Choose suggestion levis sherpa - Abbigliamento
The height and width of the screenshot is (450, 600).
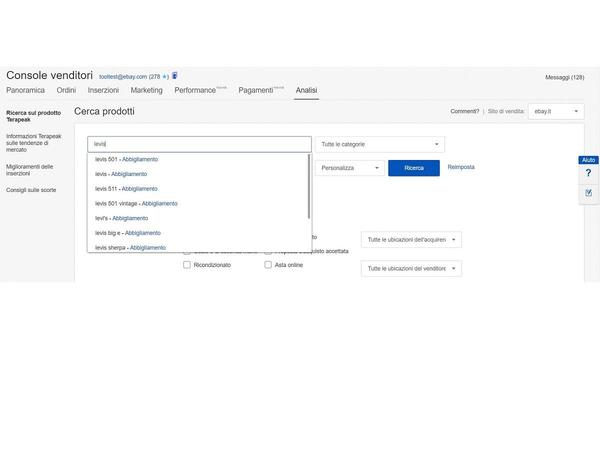pos(130,248)
